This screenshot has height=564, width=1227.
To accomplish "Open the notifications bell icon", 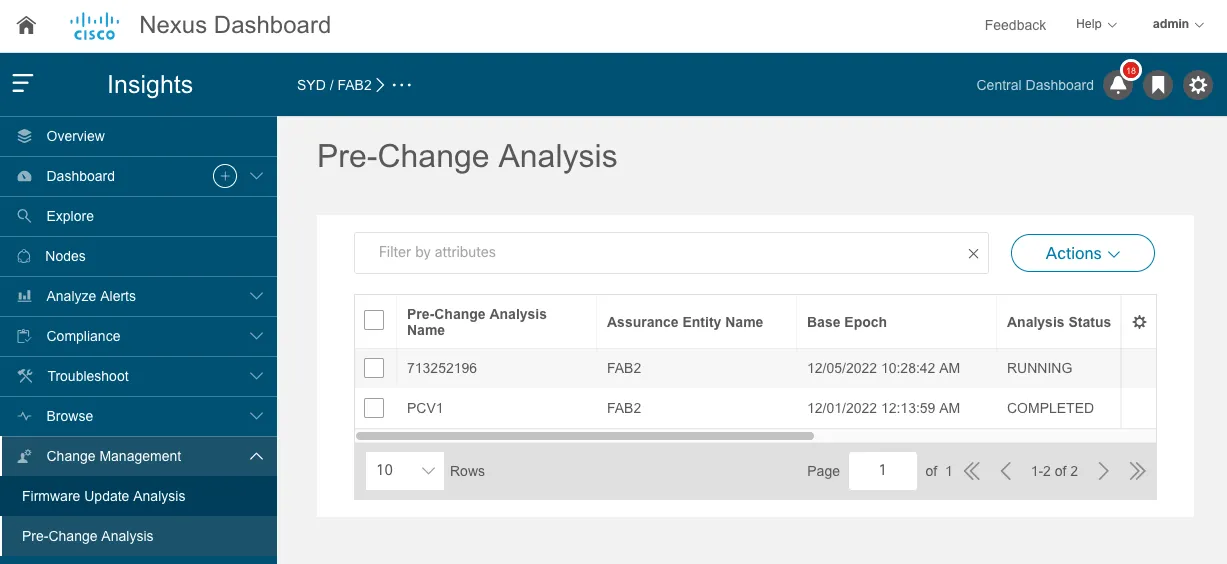I will [x=1118, y=85].
